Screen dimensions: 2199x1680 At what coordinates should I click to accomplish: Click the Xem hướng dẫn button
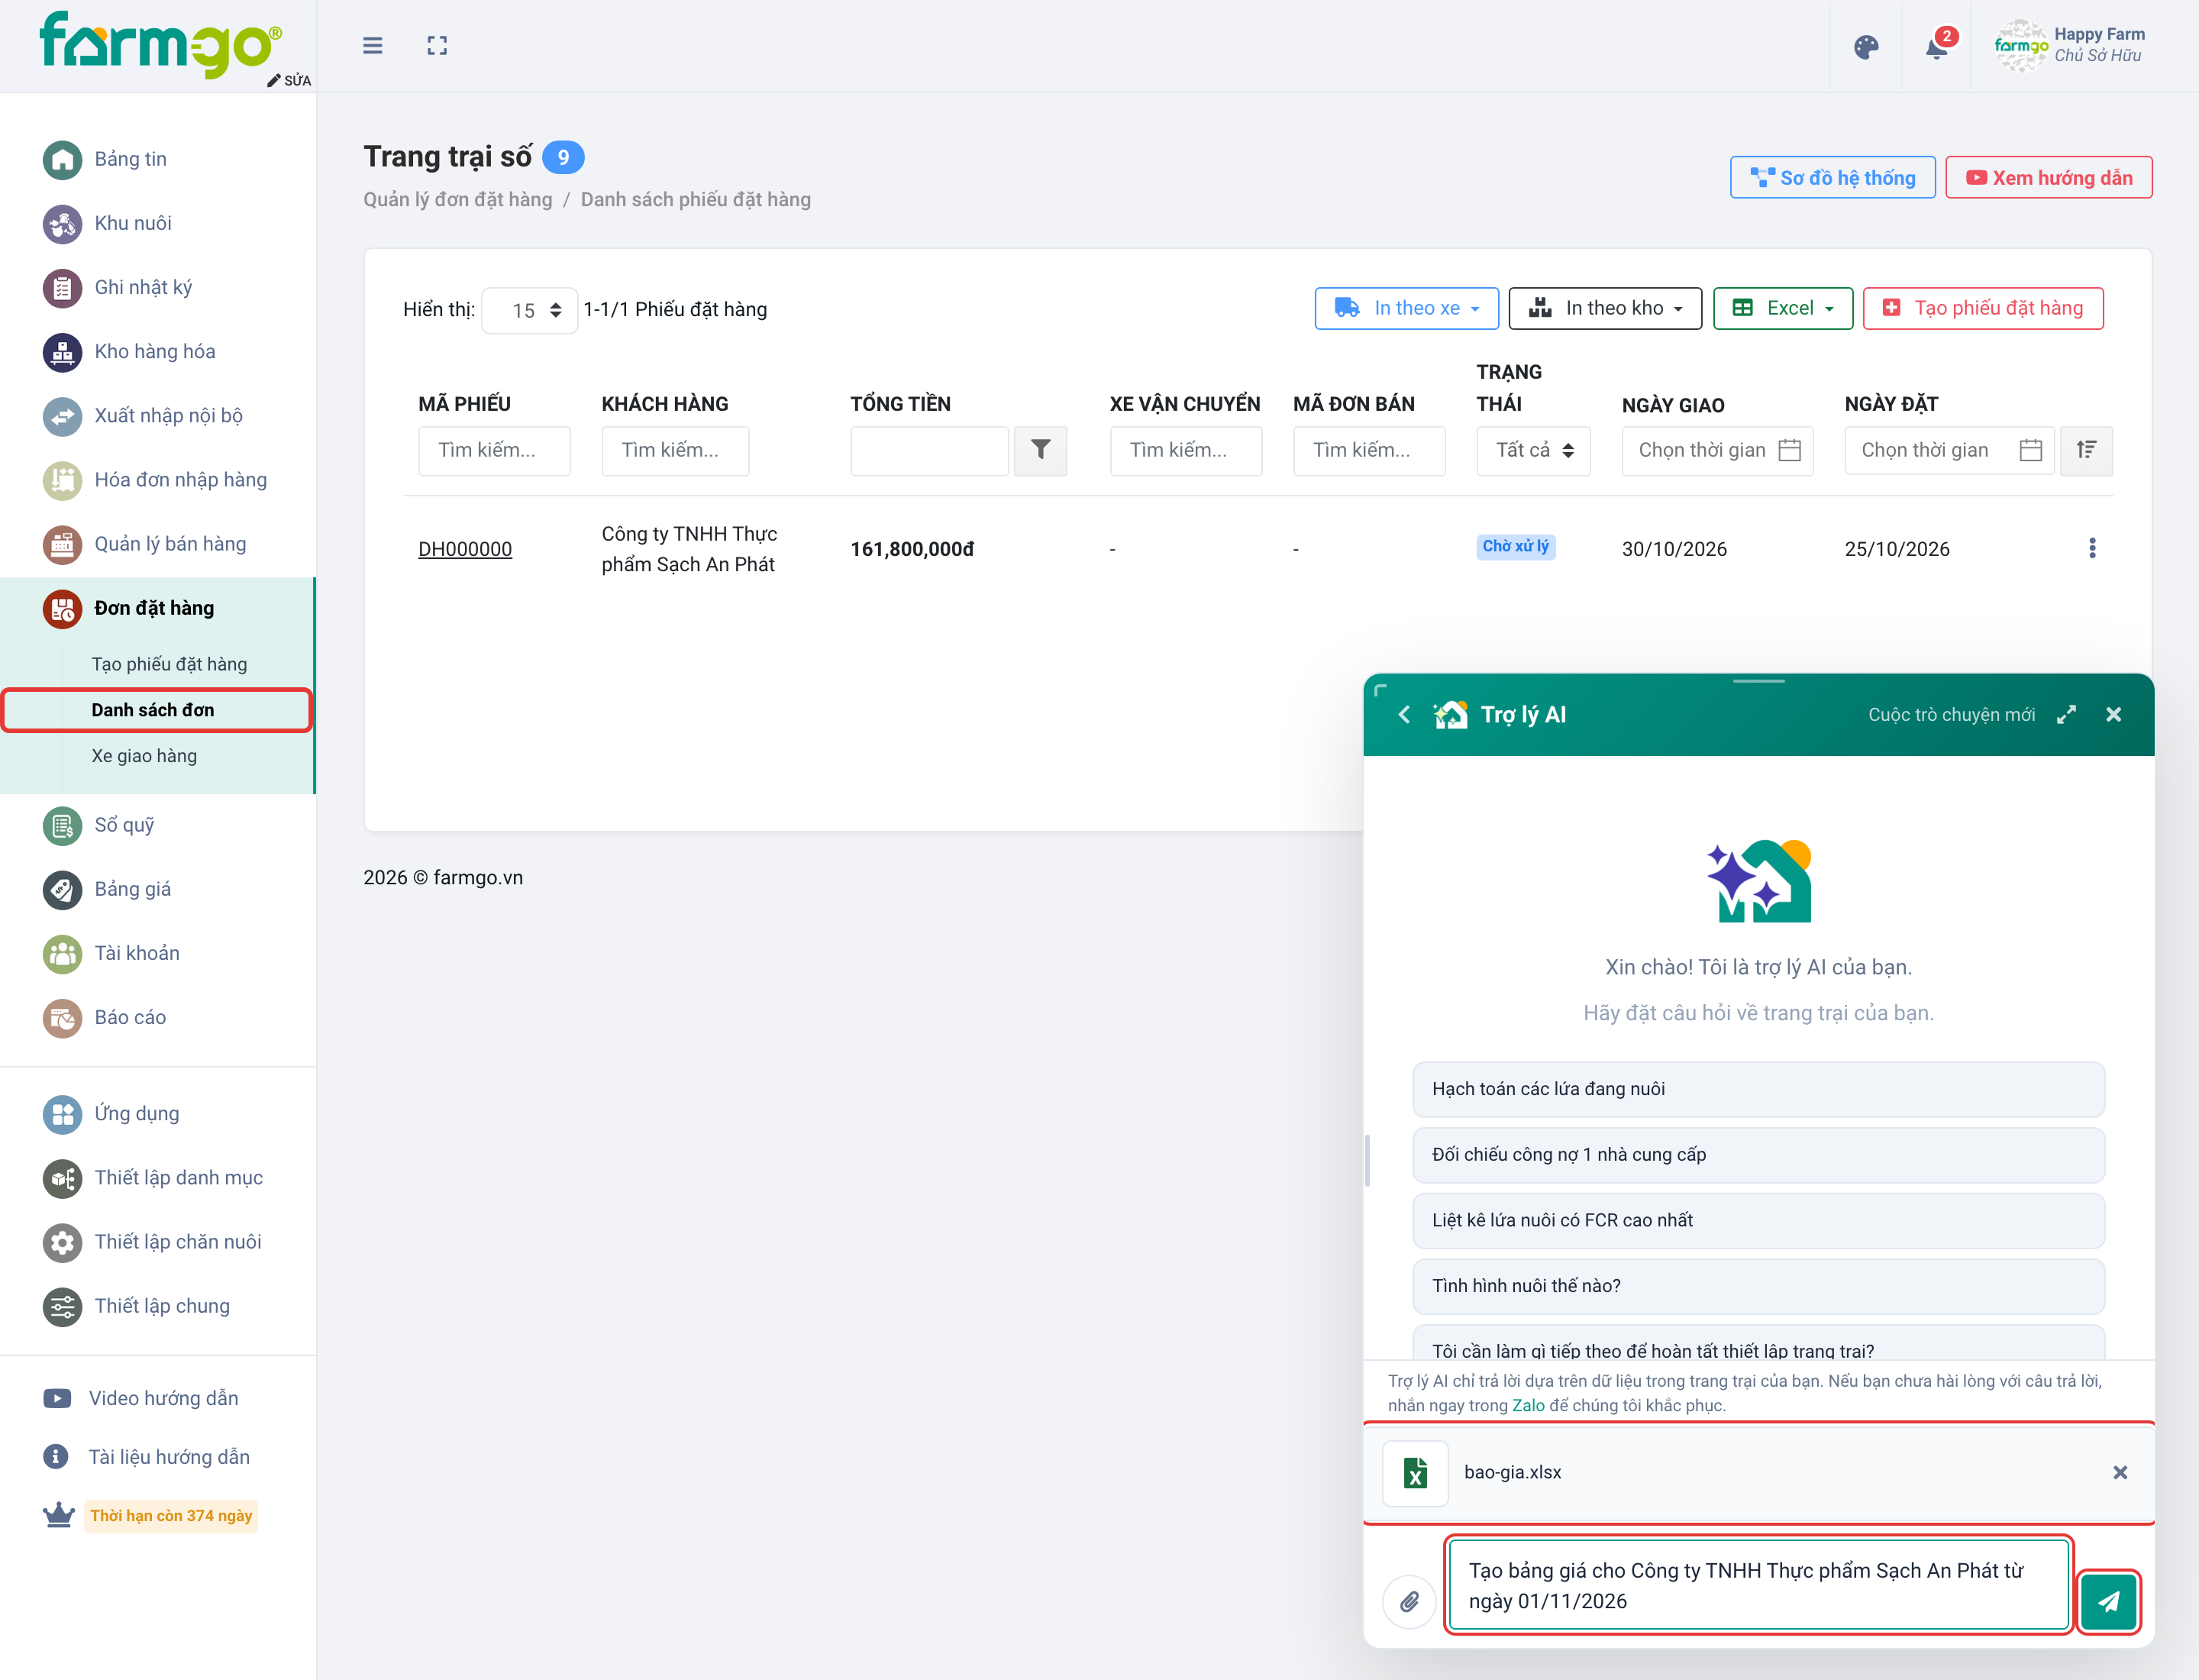click(x=2048, y=177)
